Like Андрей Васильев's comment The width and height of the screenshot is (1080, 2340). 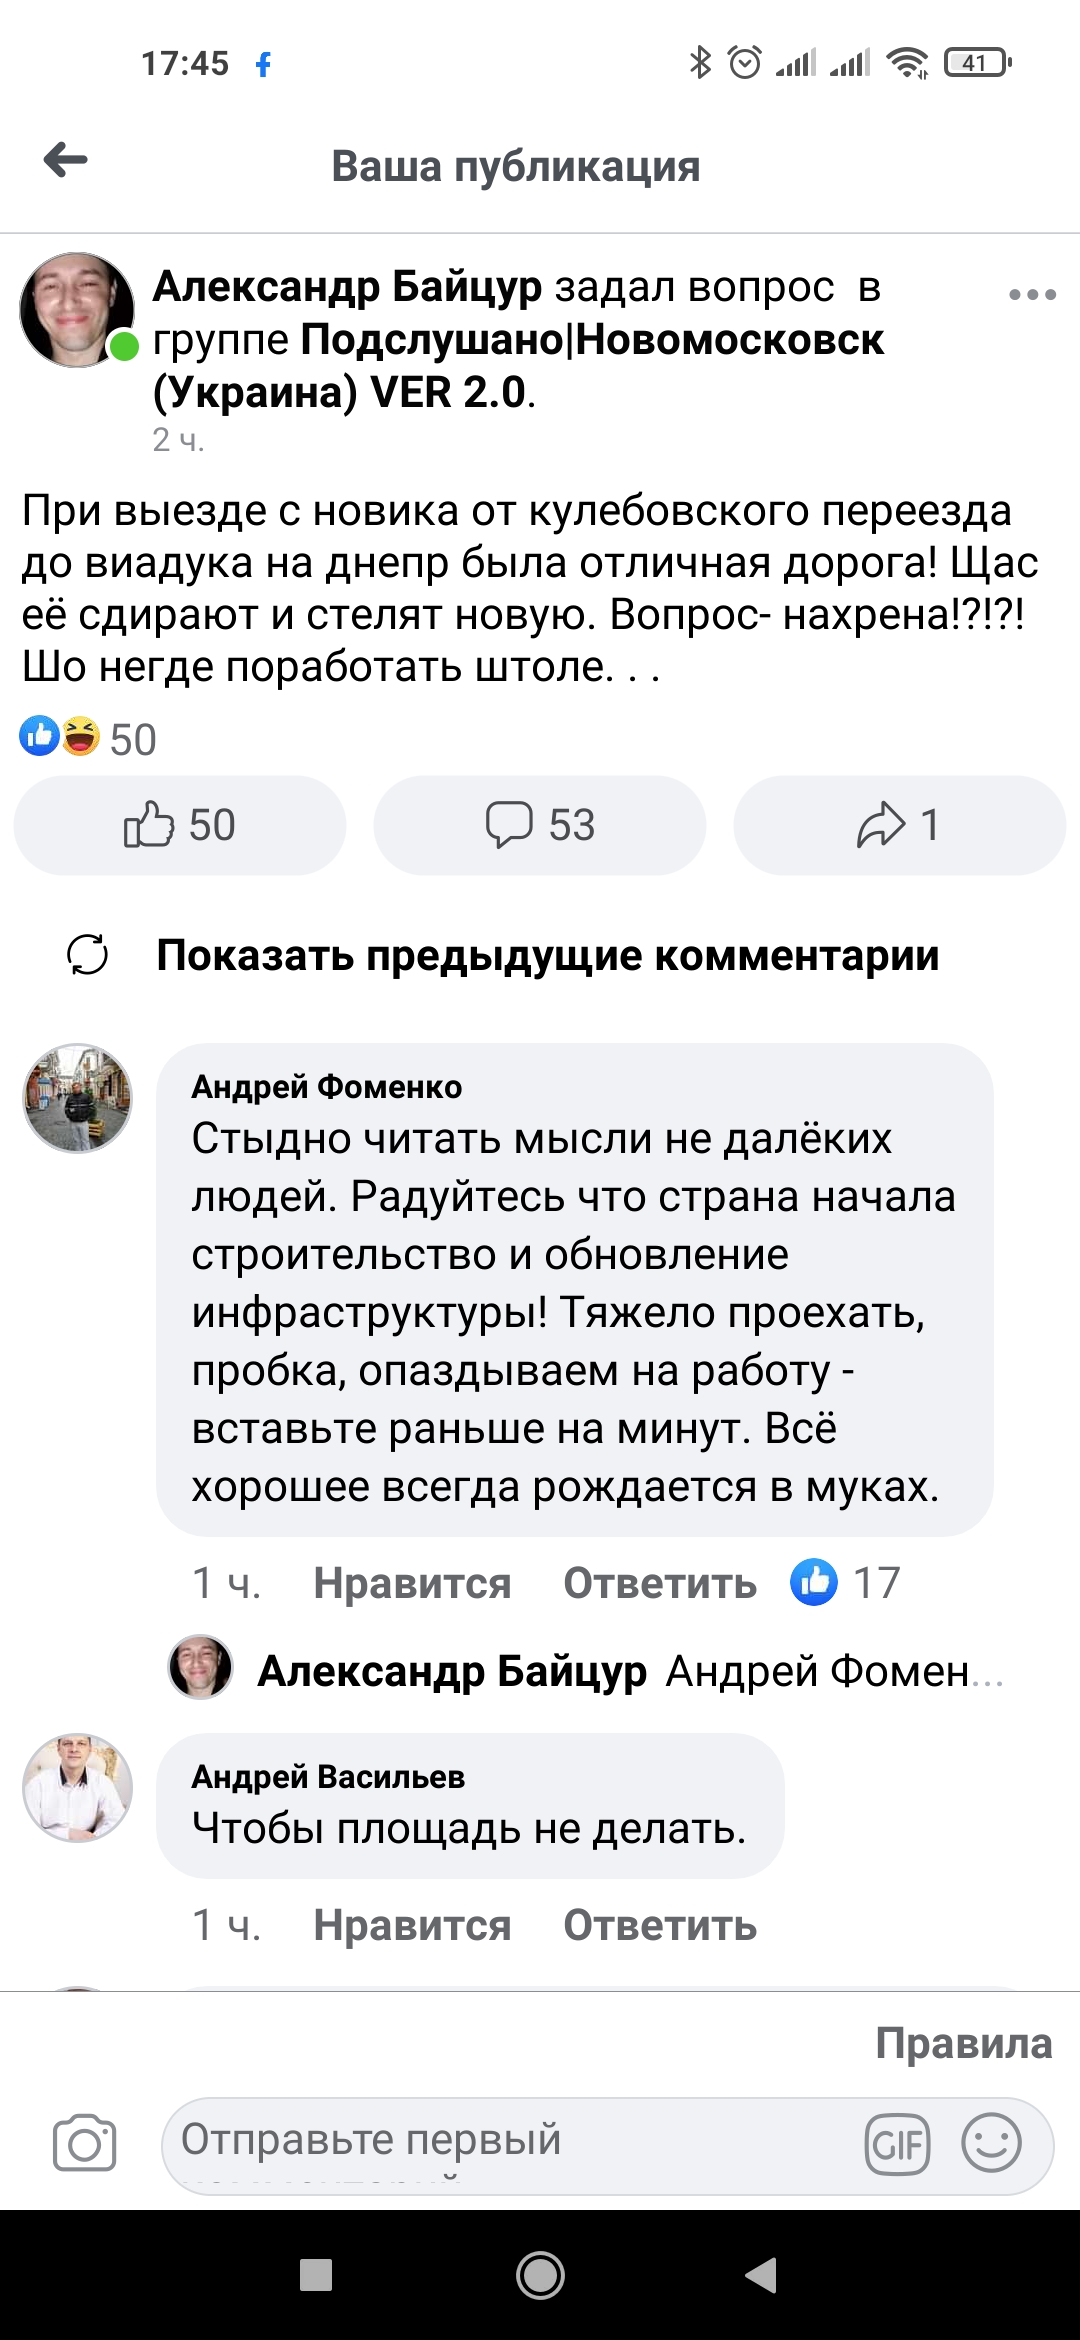pos(412,1925)
